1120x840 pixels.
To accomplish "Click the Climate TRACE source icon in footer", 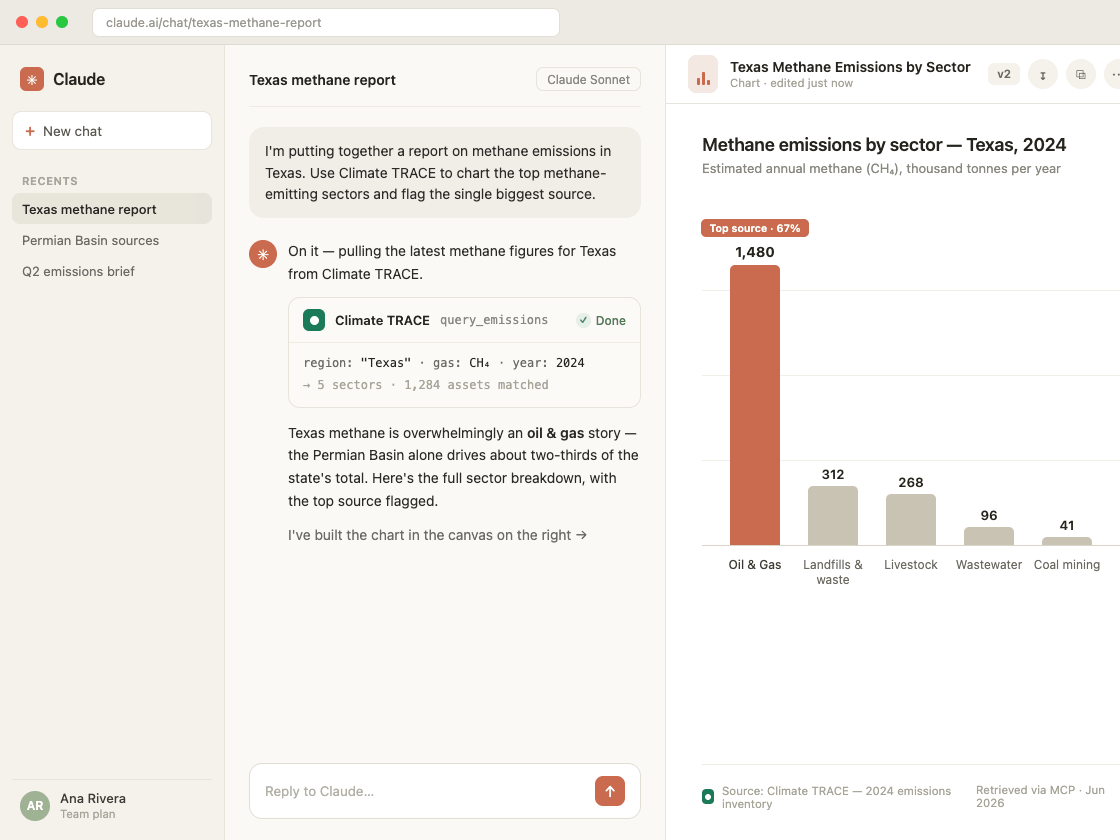I will (708, 796).
